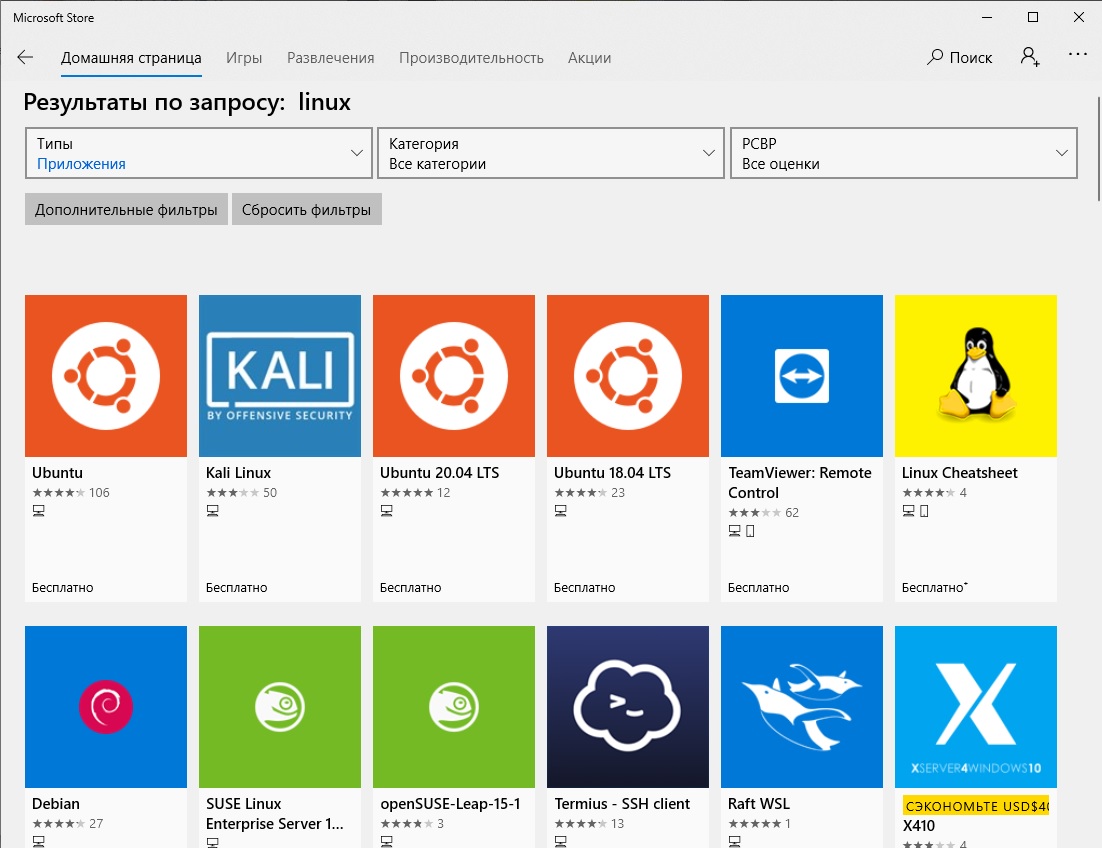Open the Поиск search field
1102x848 pixels.
(959, 58)
